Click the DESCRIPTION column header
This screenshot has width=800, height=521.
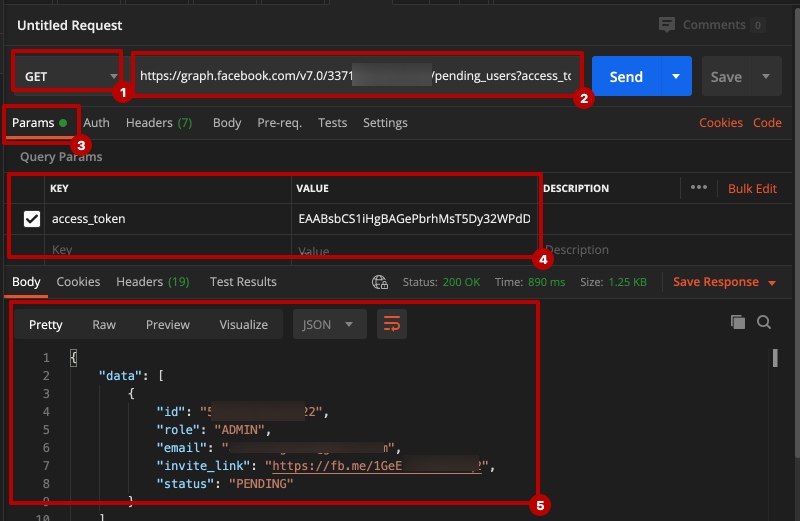click(x=576, y=188)
